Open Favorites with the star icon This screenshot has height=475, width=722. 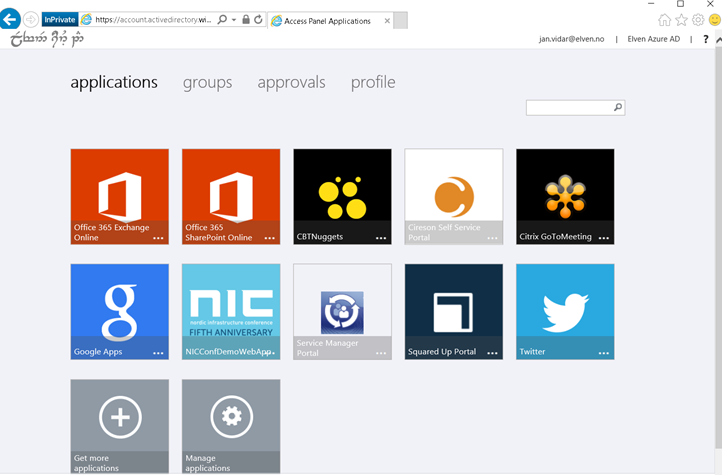(681, 20)
